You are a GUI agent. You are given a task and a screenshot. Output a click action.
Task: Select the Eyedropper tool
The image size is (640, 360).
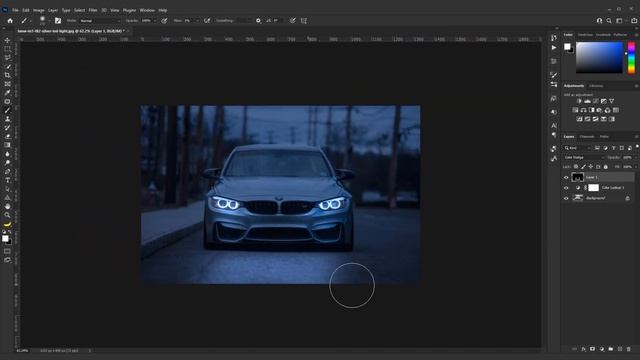pos(7,93)
